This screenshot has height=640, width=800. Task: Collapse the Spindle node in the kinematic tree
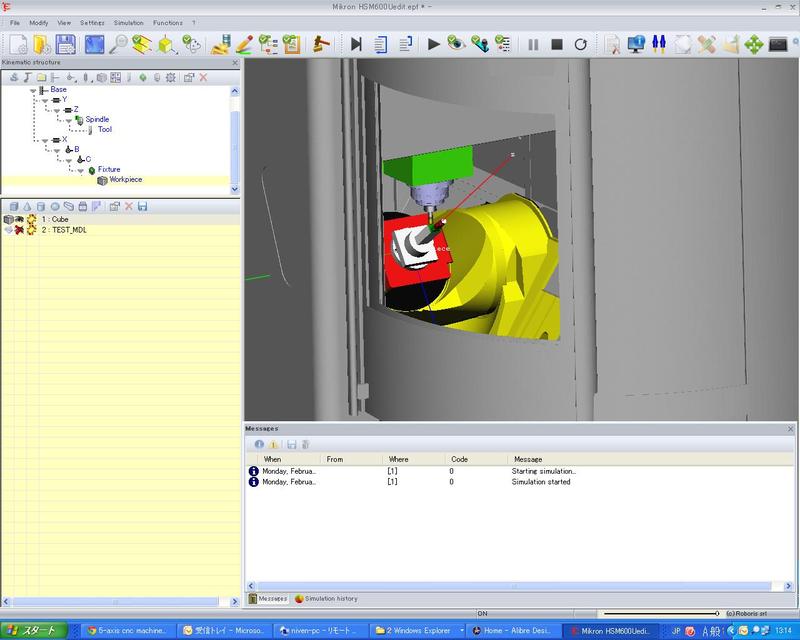69,119
